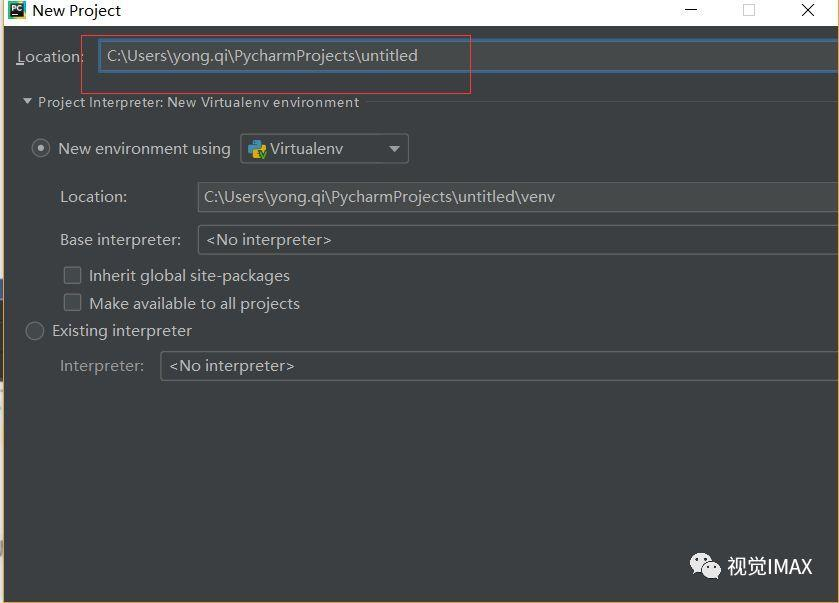
Task: Tick 'Make available to all projects' checkbox
Action: point(72,302)
